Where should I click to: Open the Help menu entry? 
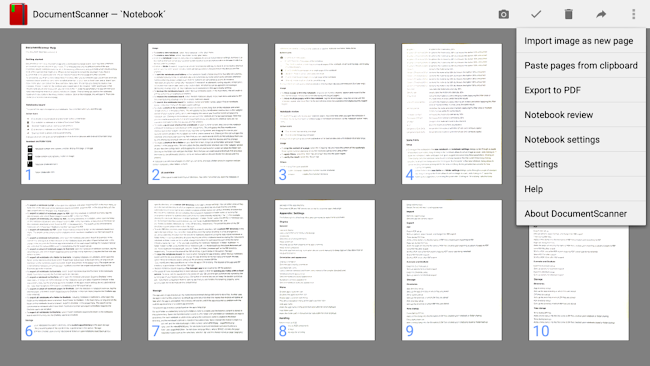tap(581, 189)
